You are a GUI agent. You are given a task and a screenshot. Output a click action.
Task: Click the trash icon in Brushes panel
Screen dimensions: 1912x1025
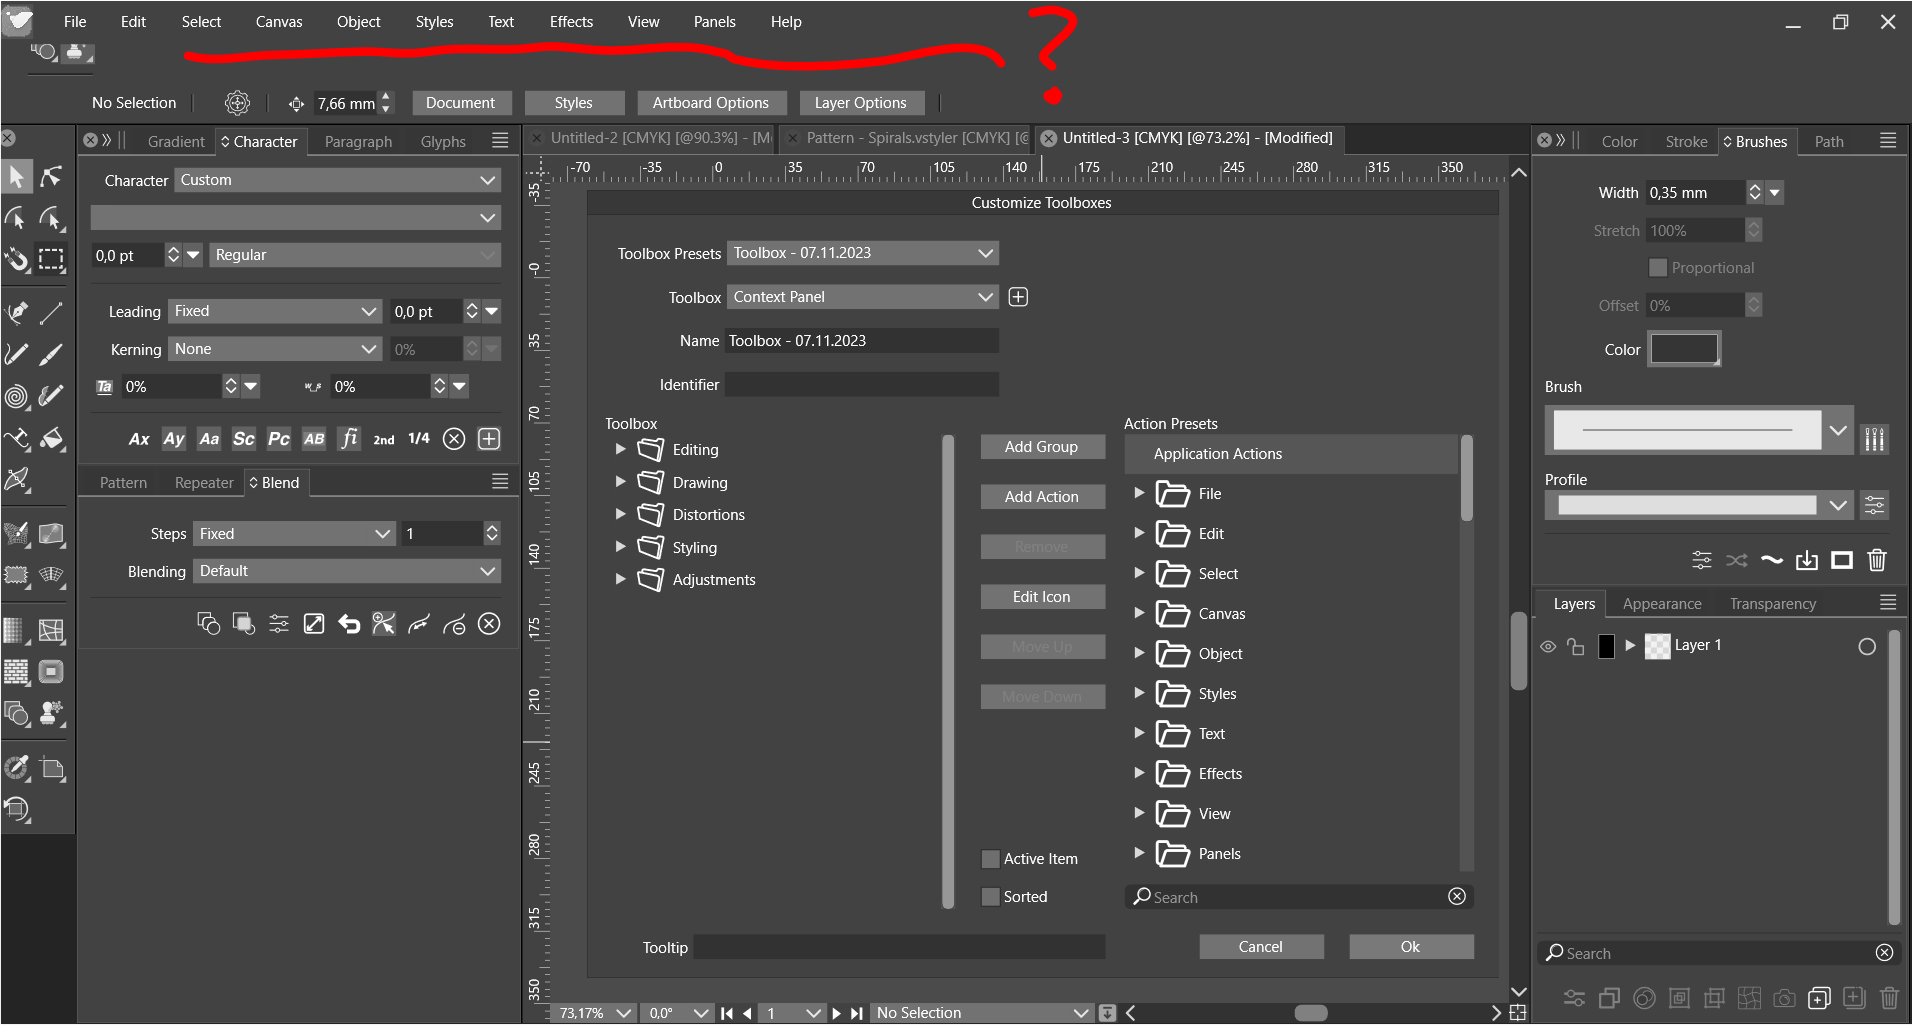(1877, 560)
